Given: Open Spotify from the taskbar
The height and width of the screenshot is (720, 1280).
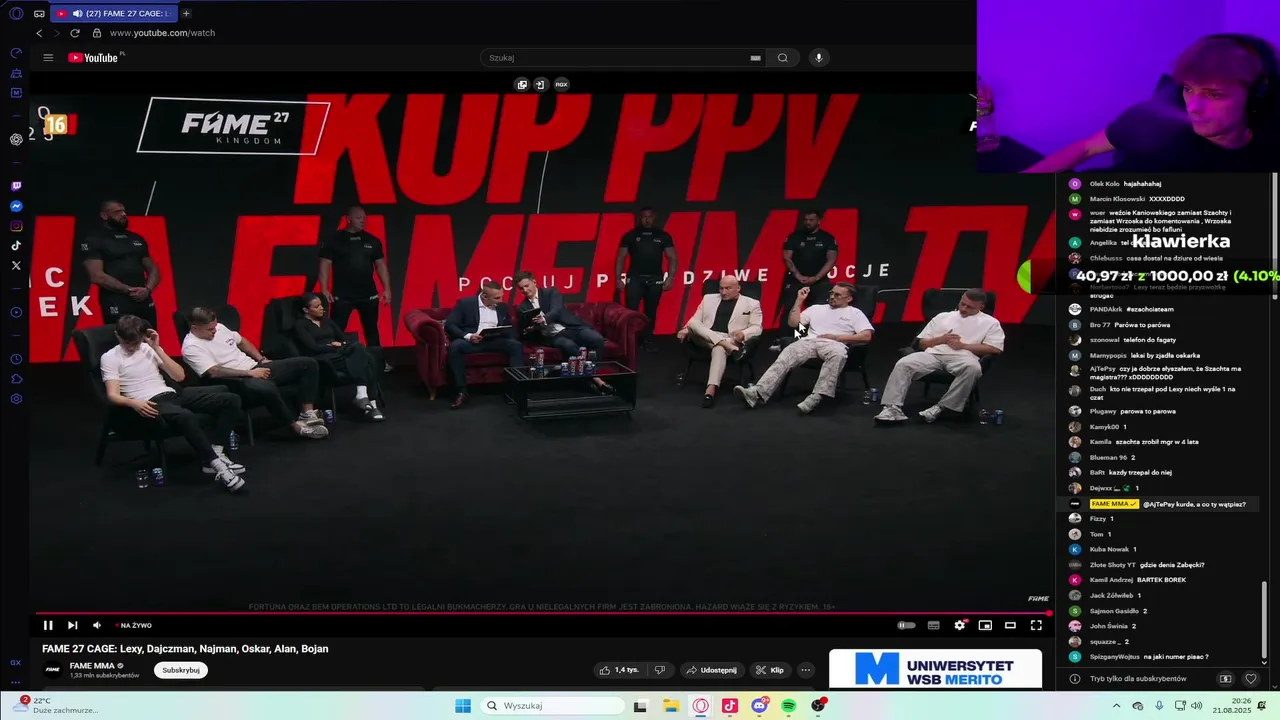Looking at the screenshot, I should [x=788, y=706].
